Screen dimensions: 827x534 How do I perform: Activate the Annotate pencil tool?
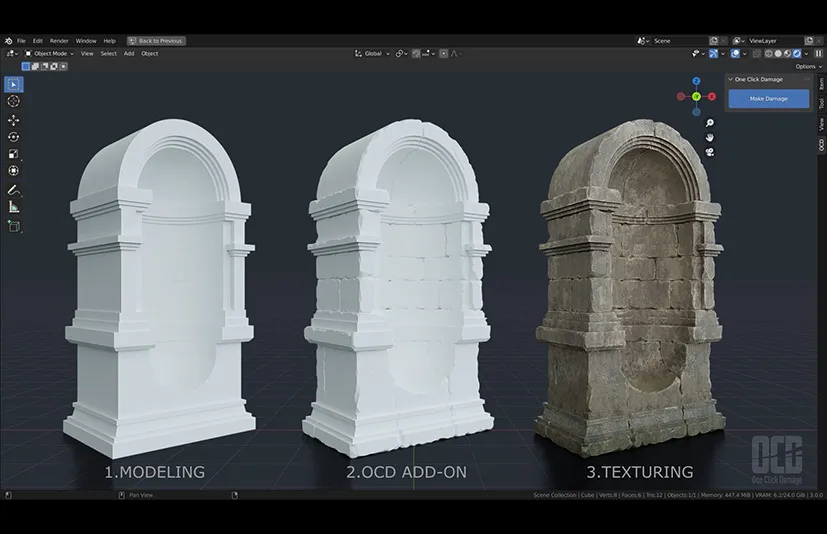(x=14, y=189)
